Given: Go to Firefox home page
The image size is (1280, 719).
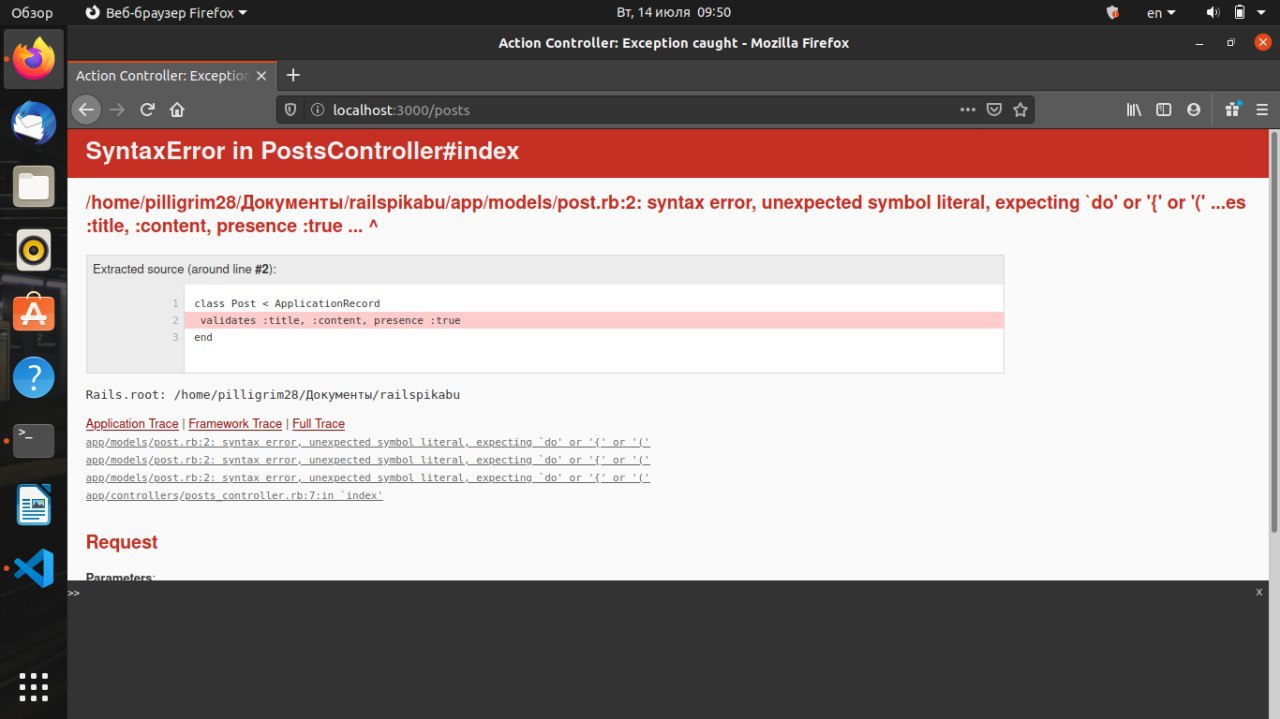Looking at the screenshot, I should coord(177,110).
